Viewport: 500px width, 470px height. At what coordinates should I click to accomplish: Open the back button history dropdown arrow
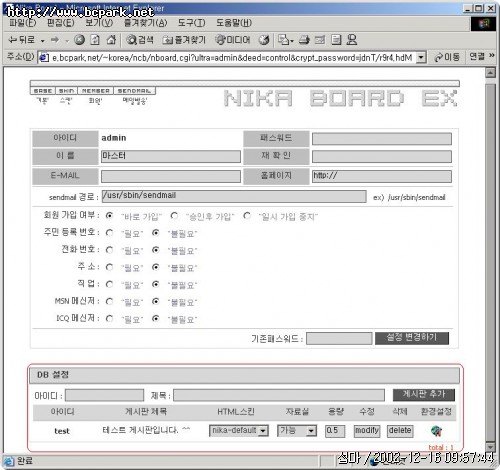point(43,41)
